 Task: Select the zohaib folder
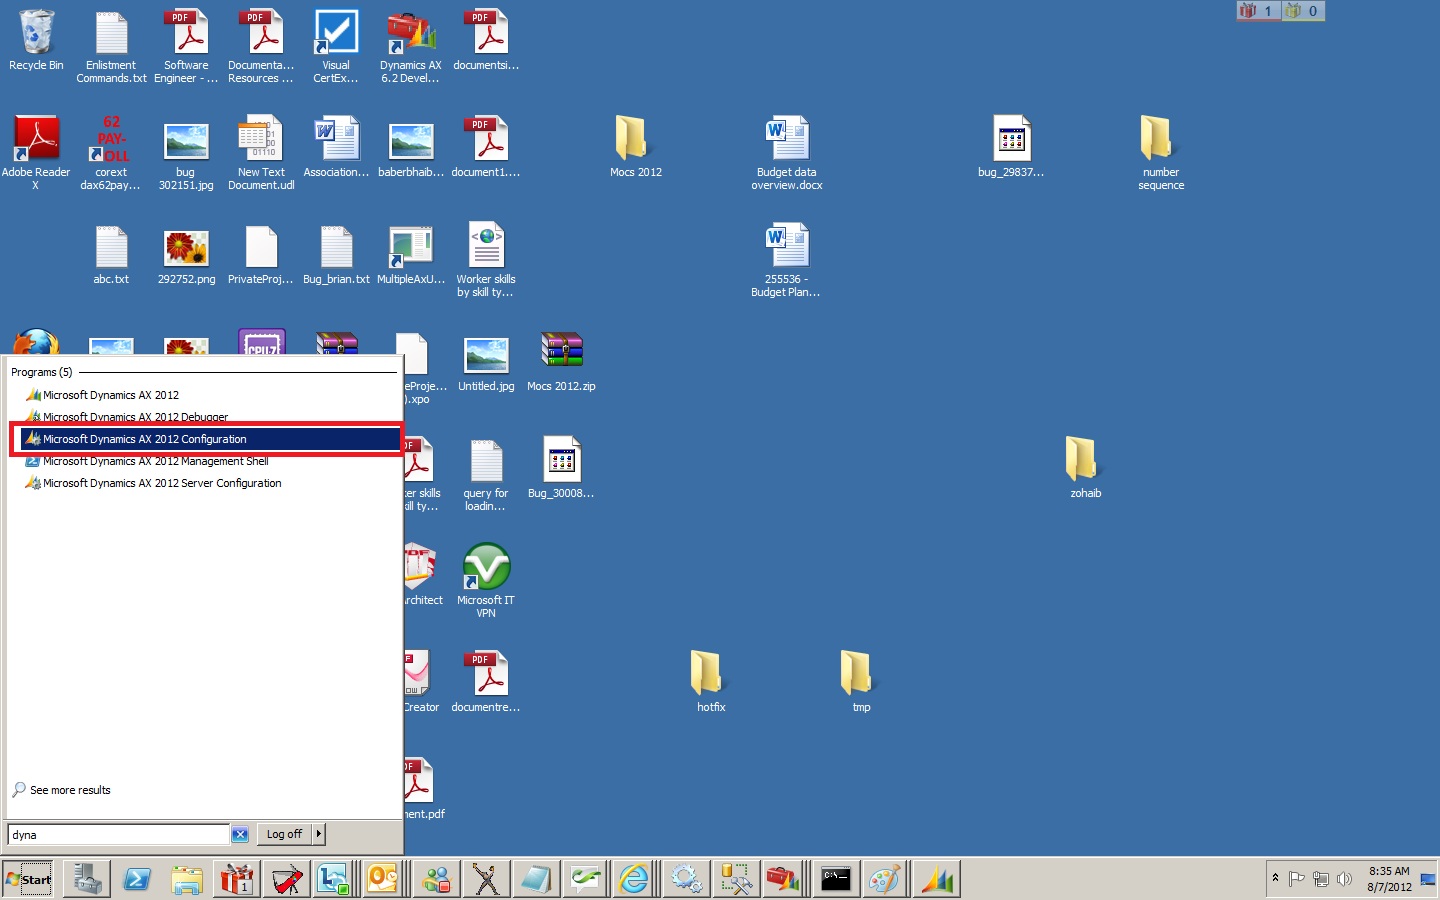(1085, 468)
